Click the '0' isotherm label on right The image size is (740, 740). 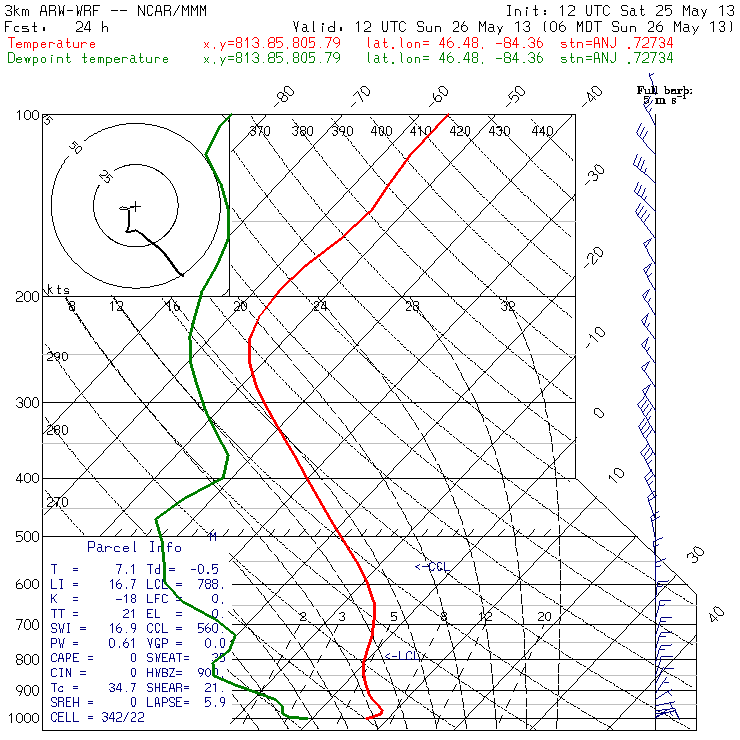tap(598, 413)
